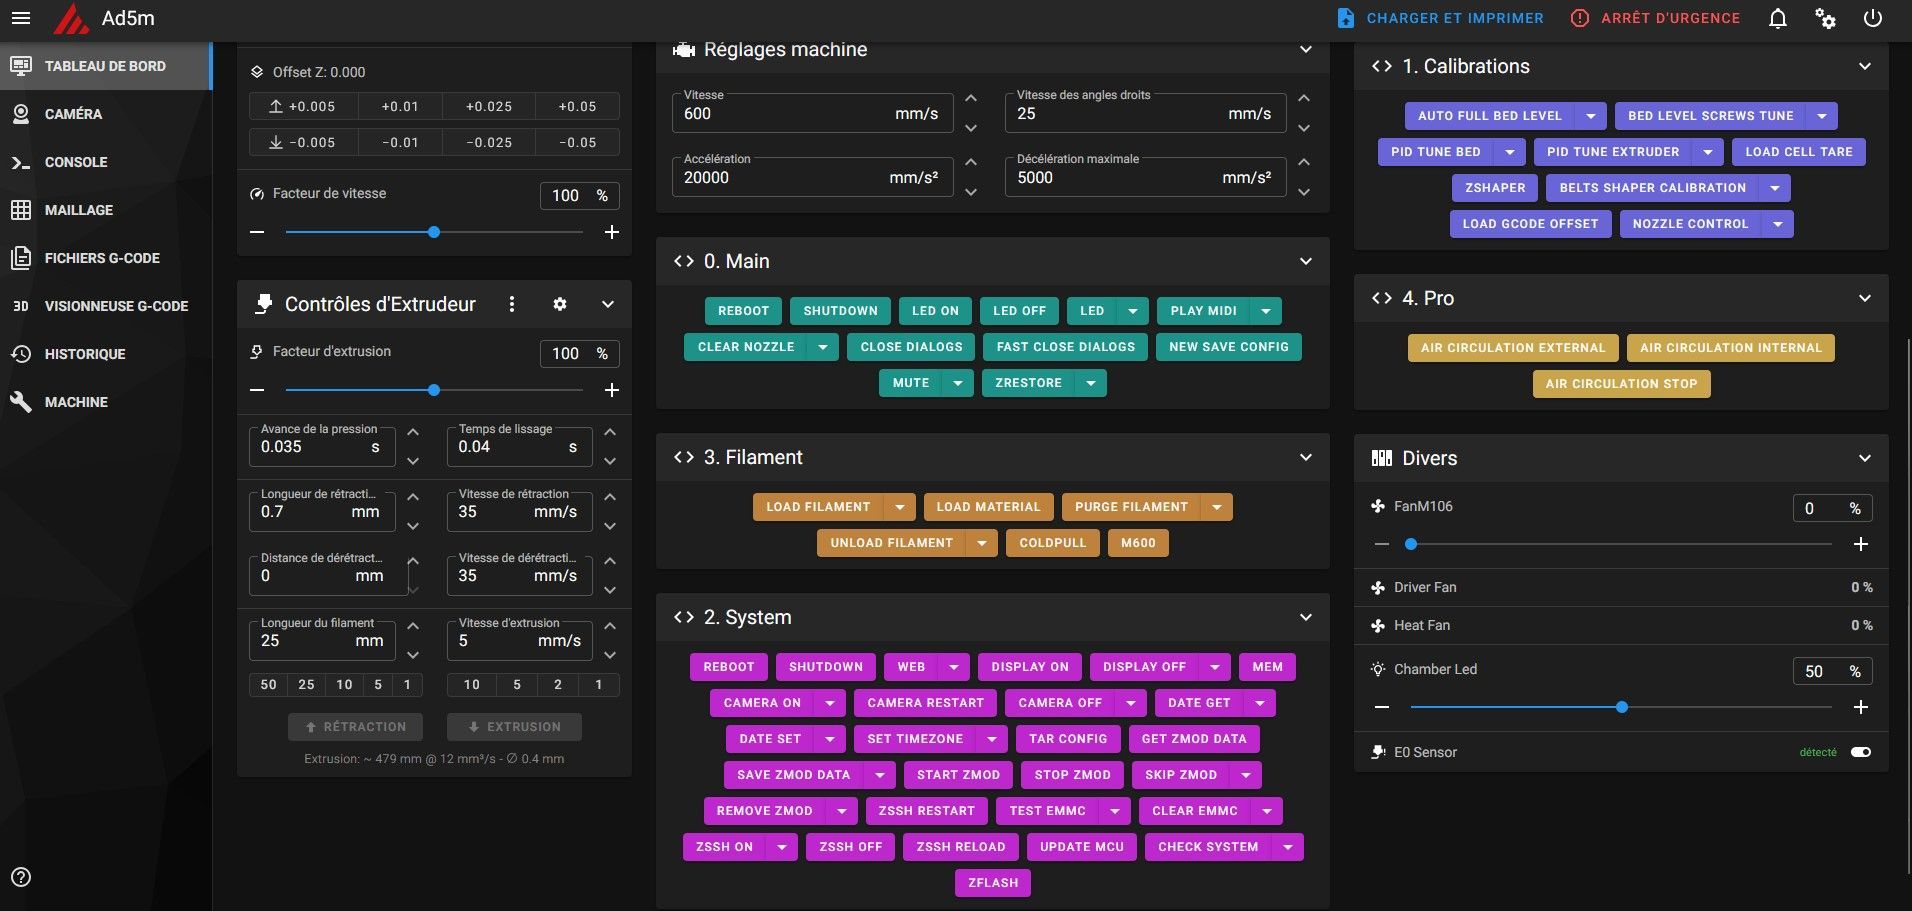Select 50 mm filament length preset
1912x911 pixels.
point(268,685)
